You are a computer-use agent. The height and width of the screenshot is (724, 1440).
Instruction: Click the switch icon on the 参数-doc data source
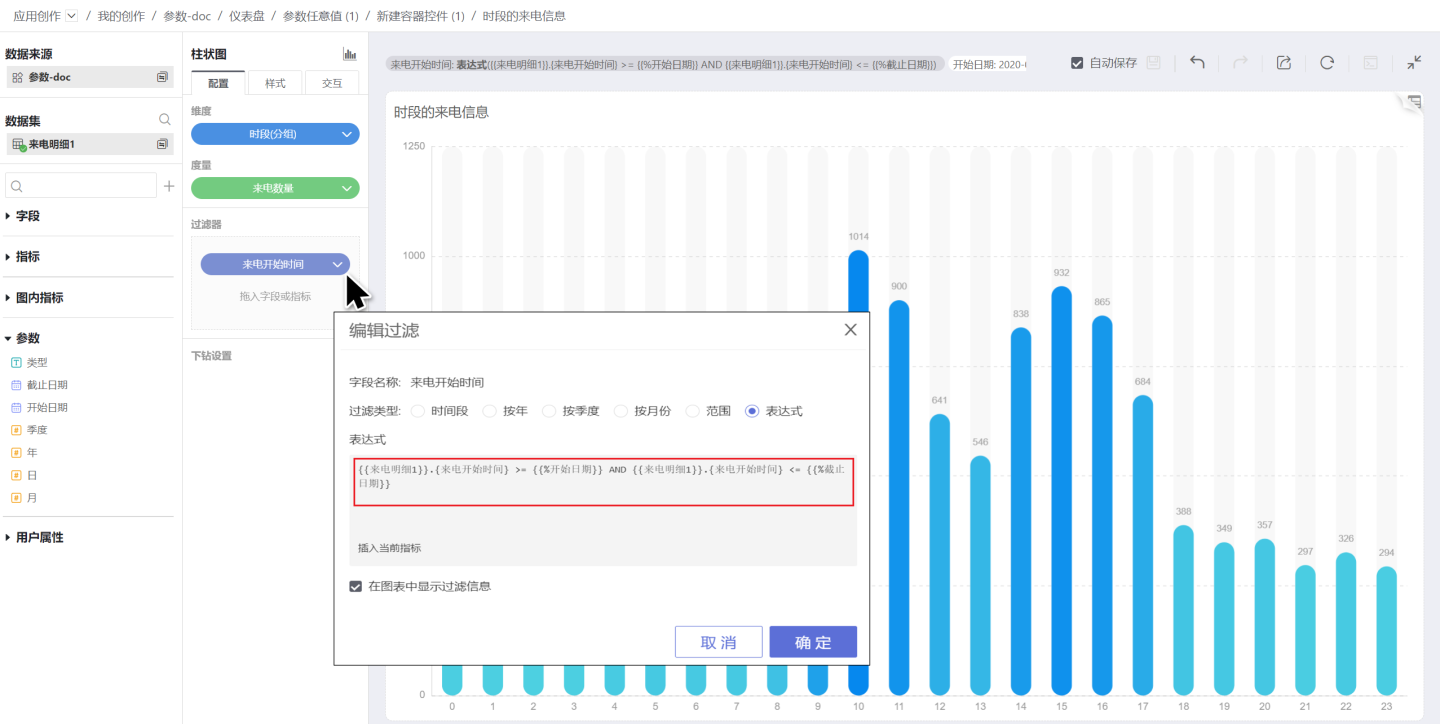pyautogui.click(x=162, y=77)
